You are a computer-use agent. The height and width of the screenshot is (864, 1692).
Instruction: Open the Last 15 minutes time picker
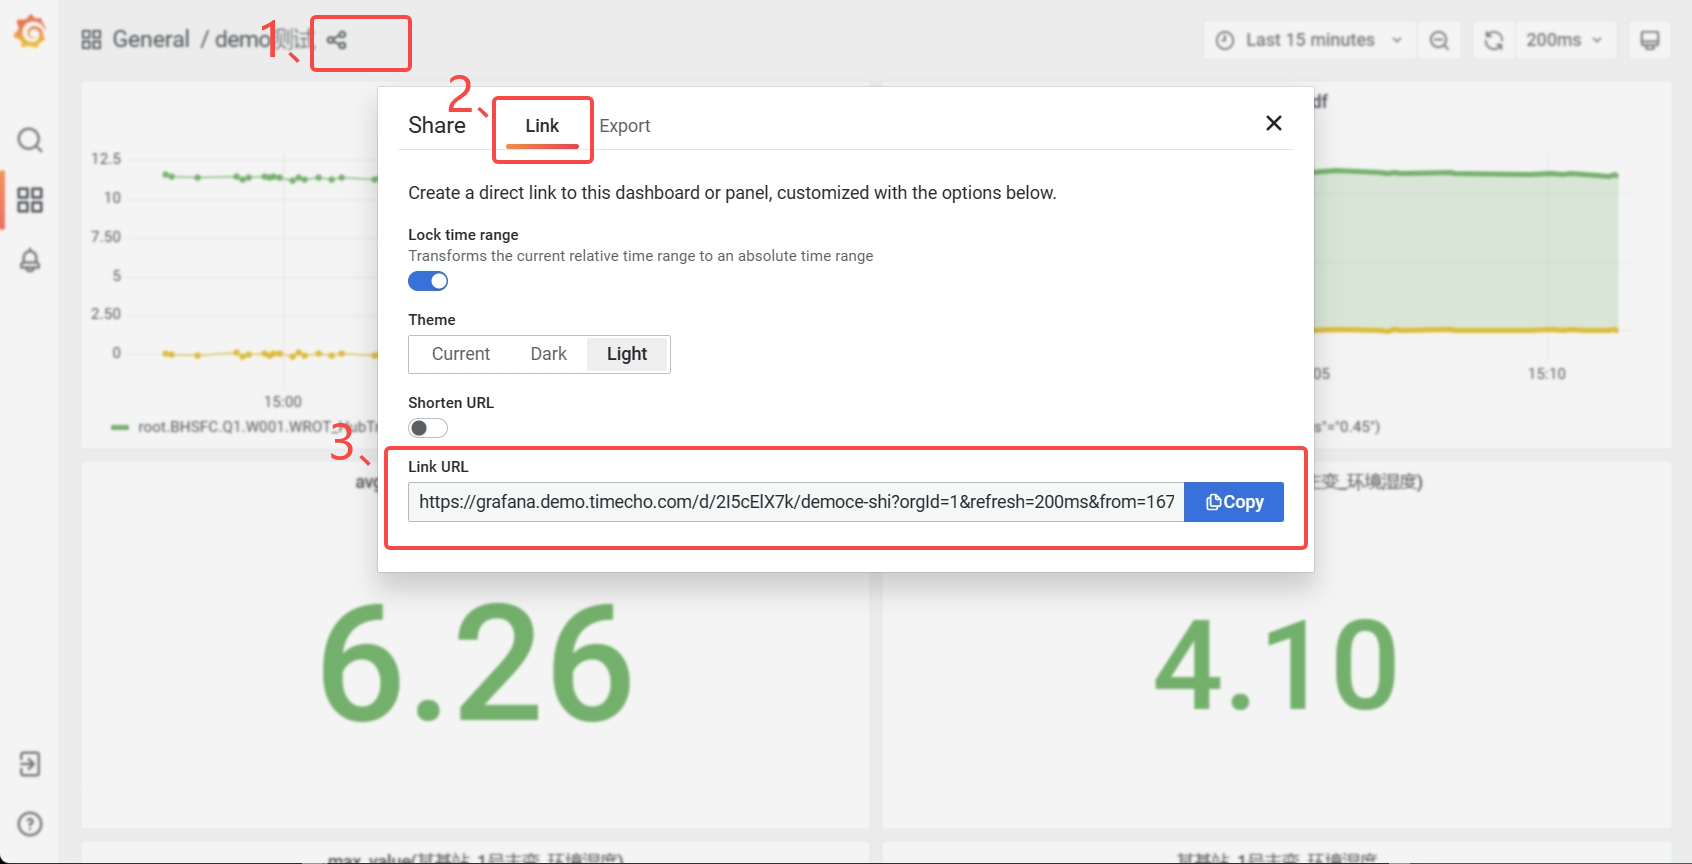(1309, 40)
